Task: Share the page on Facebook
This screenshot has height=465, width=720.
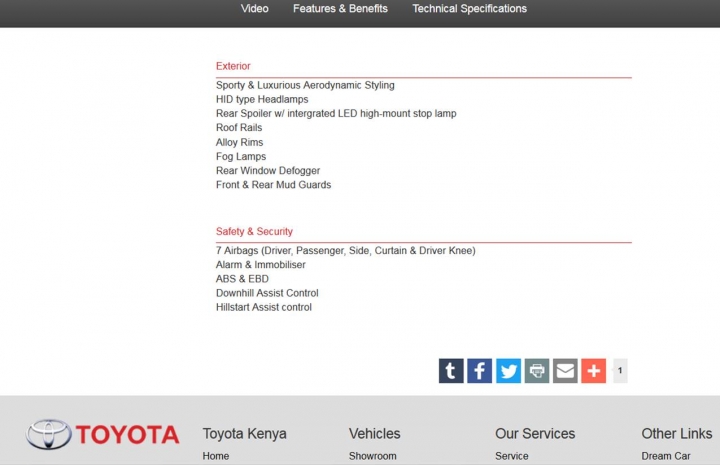Action: 479,371
